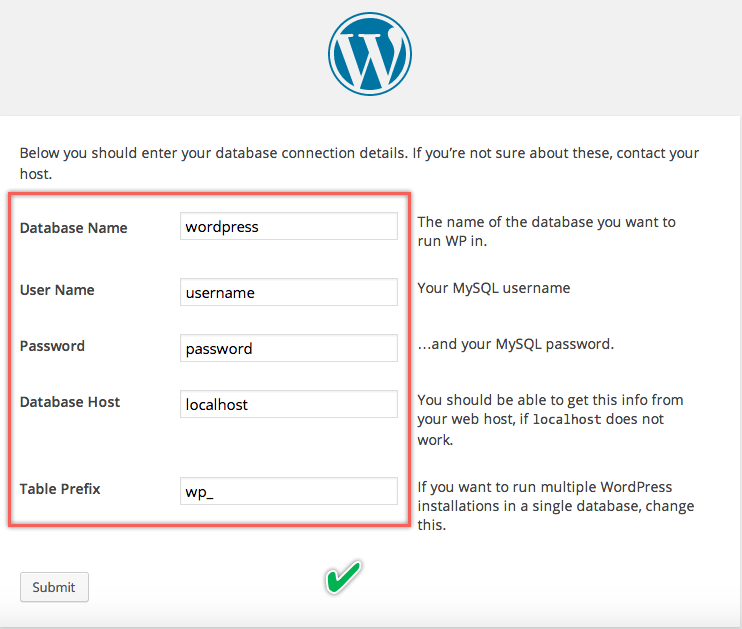Image resolution: width=742 pixels, height=629 pixels.
Task: Click "The name of the database" description
Action: click(547, 231)
